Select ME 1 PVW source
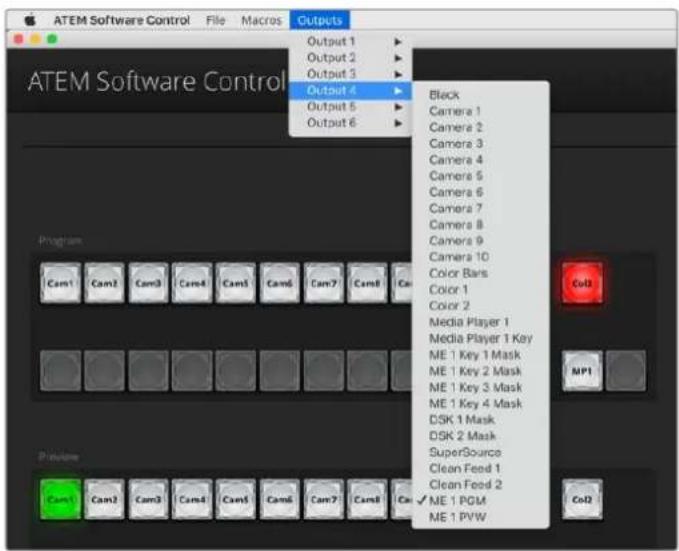This screenshot has width=679, height=551. pos(481,517)
